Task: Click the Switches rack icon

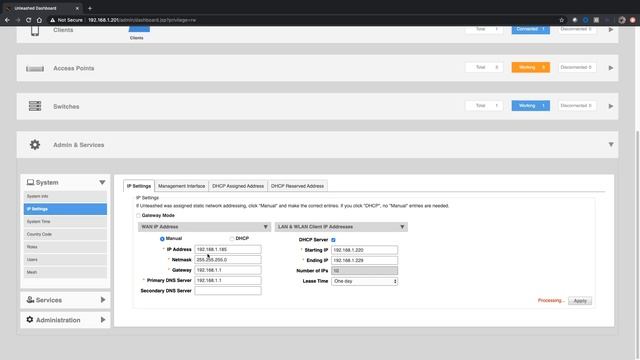Action: 35,106
